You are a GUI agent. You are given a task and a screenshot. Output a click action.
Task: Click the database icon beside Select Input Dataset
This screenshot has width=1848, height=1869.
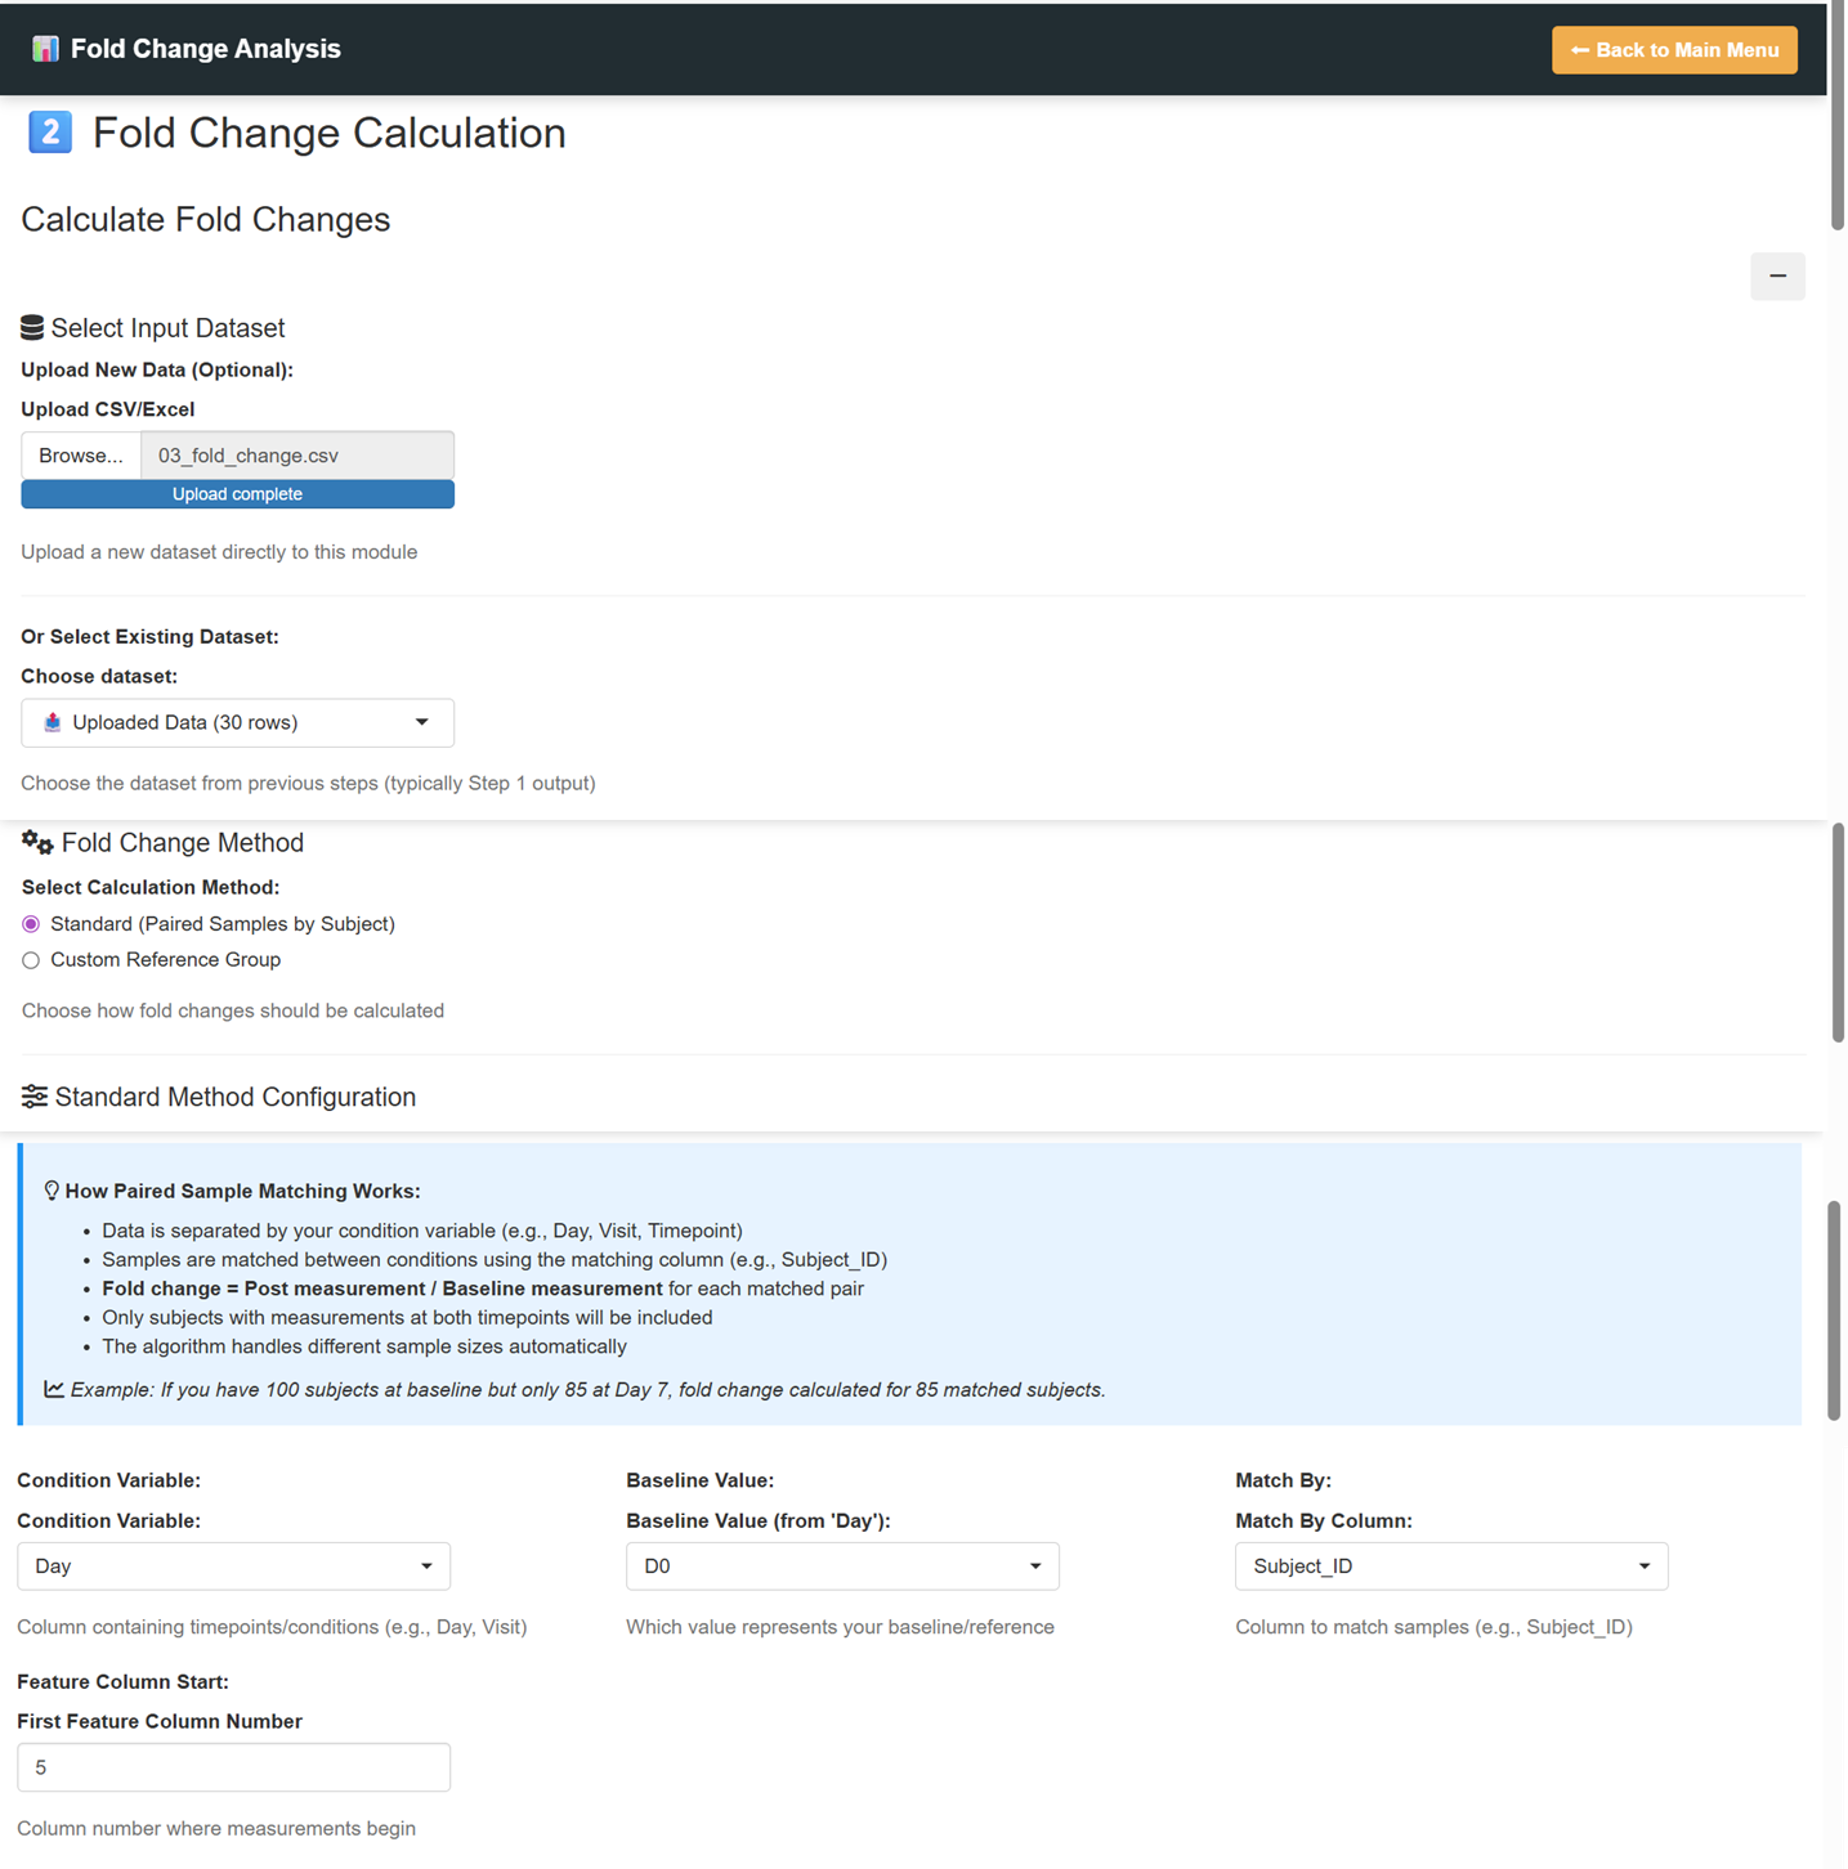click(32, 328)
